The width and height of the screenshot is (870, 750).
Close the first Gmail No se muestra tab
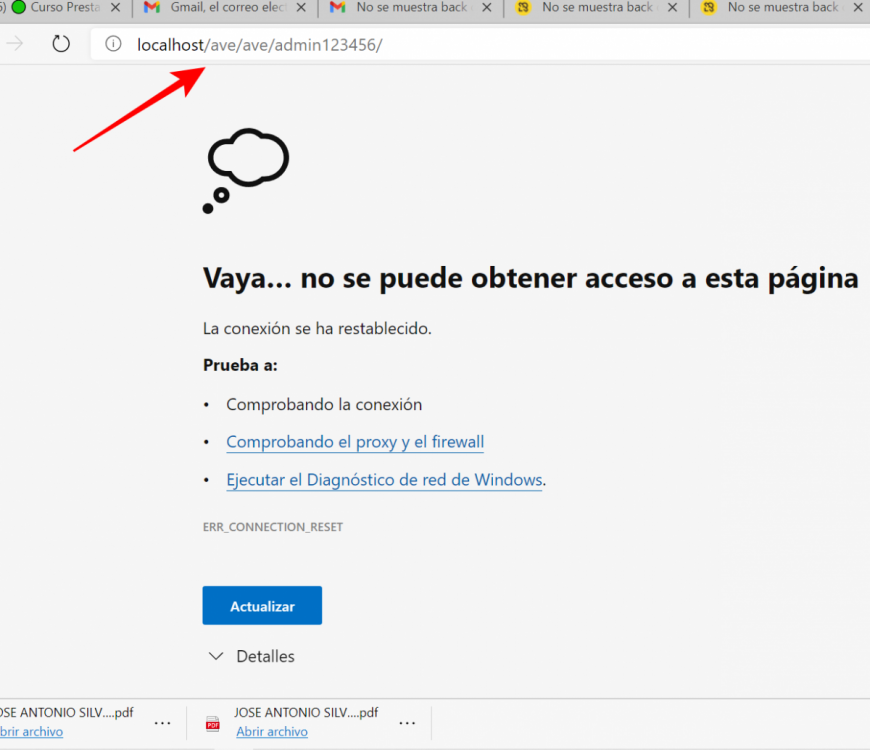(x=486, y=7)
